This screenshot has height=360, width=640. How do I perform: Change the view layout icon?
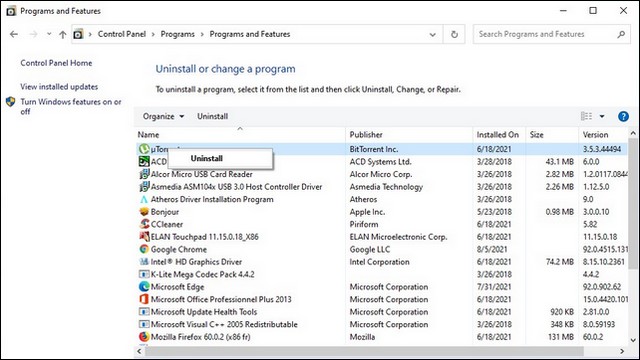click(x=586, y=116)
